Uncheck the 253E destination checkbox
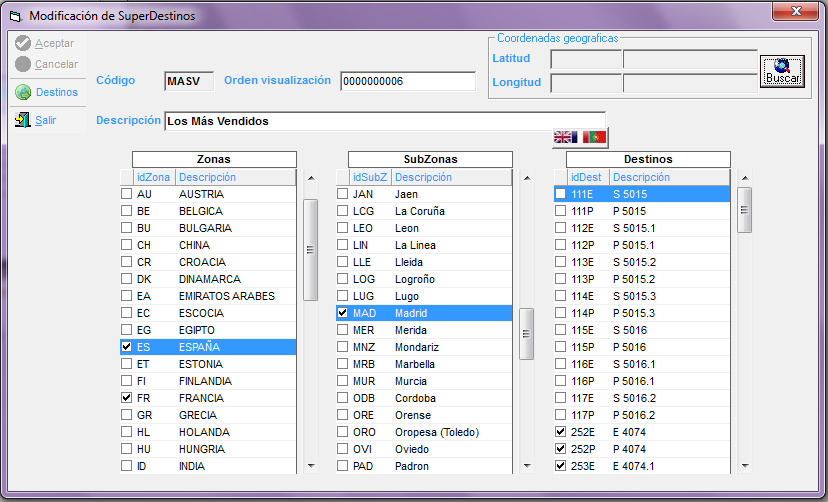 (x=560, y=466)
